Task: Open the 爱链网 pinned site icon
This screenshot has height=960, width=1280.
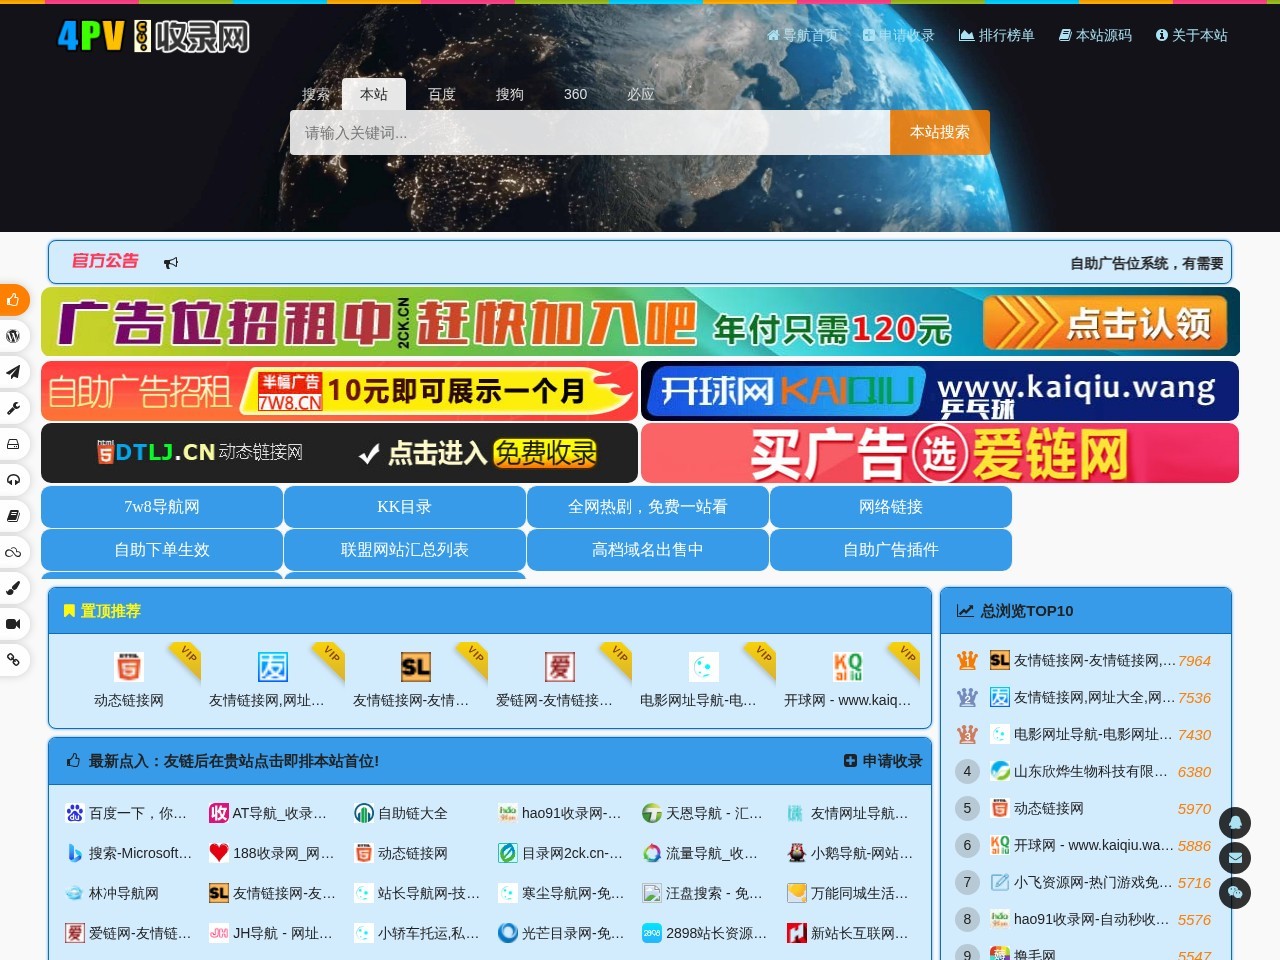Action: coord(560,666)
